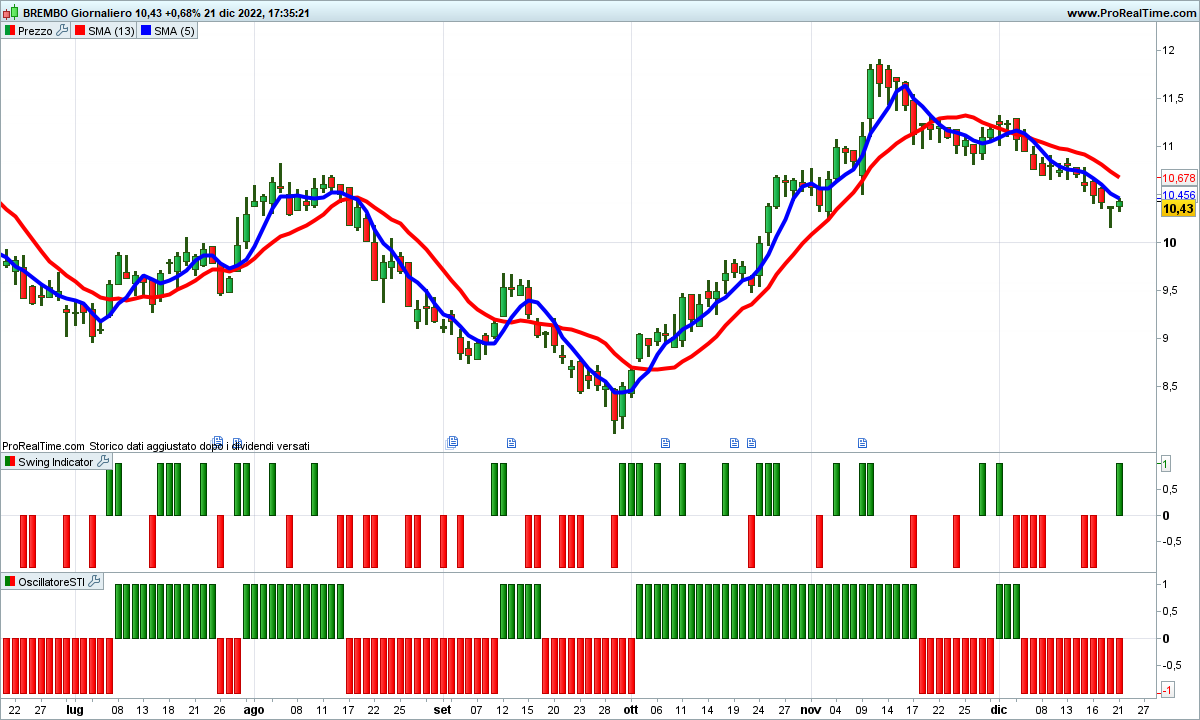Screen dimensions: 1200x720
Task: Click the yellow 10,43 current price label
Action: 1178,208
